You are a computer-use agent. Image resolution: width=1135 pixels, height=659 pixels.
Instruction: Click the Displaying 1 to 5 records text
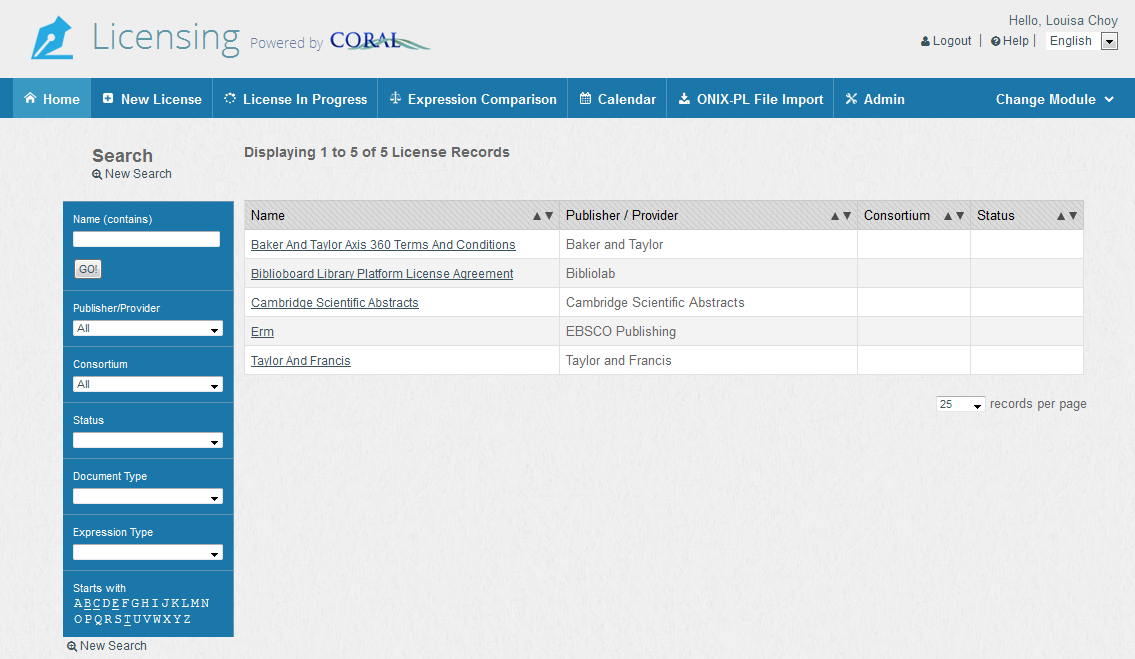pos(376,152)
